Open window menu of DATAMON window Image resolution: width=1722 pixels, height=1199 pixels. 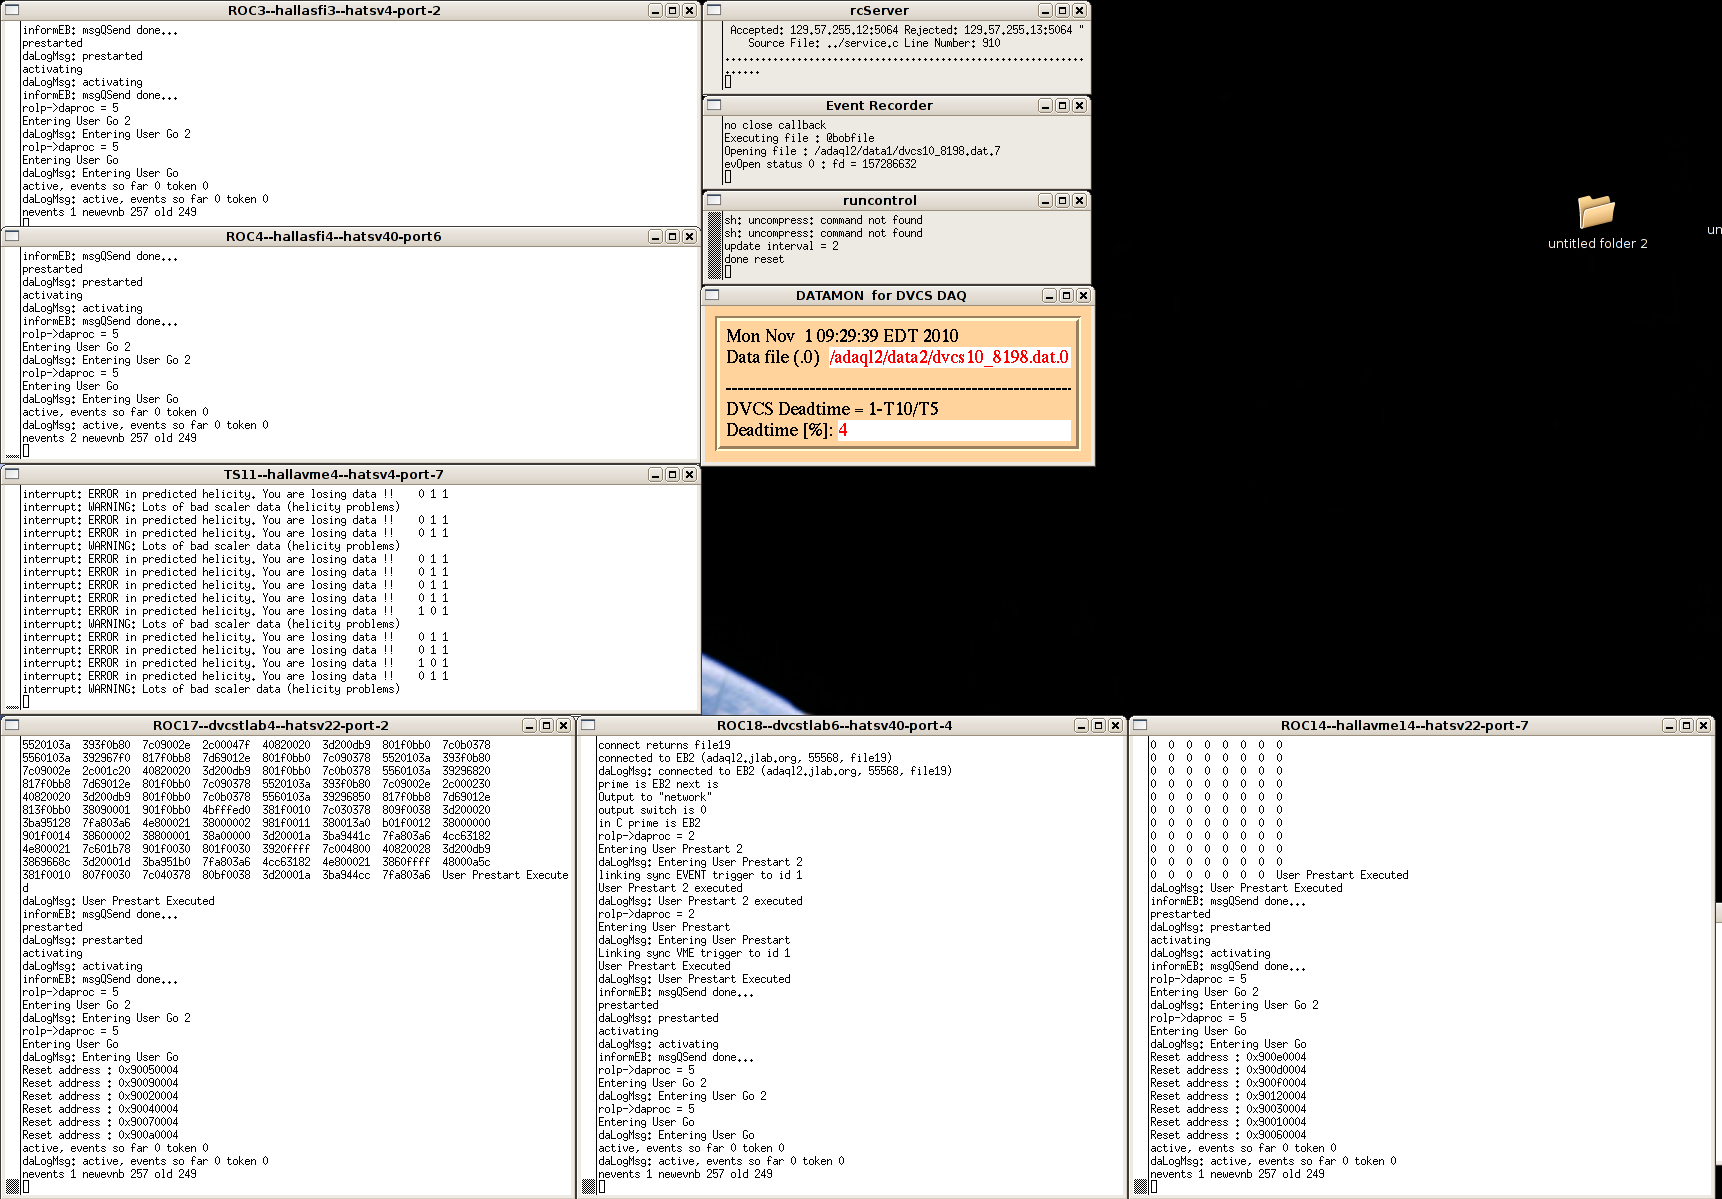pos(712,295)
